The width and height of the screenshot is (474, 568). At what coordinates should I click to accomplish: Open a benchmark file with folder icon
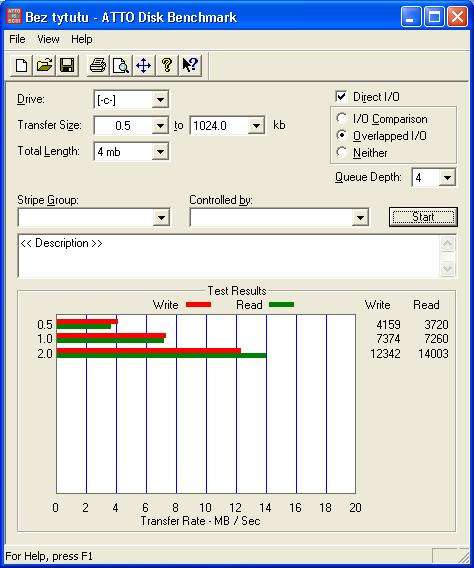tap(44, 65)
